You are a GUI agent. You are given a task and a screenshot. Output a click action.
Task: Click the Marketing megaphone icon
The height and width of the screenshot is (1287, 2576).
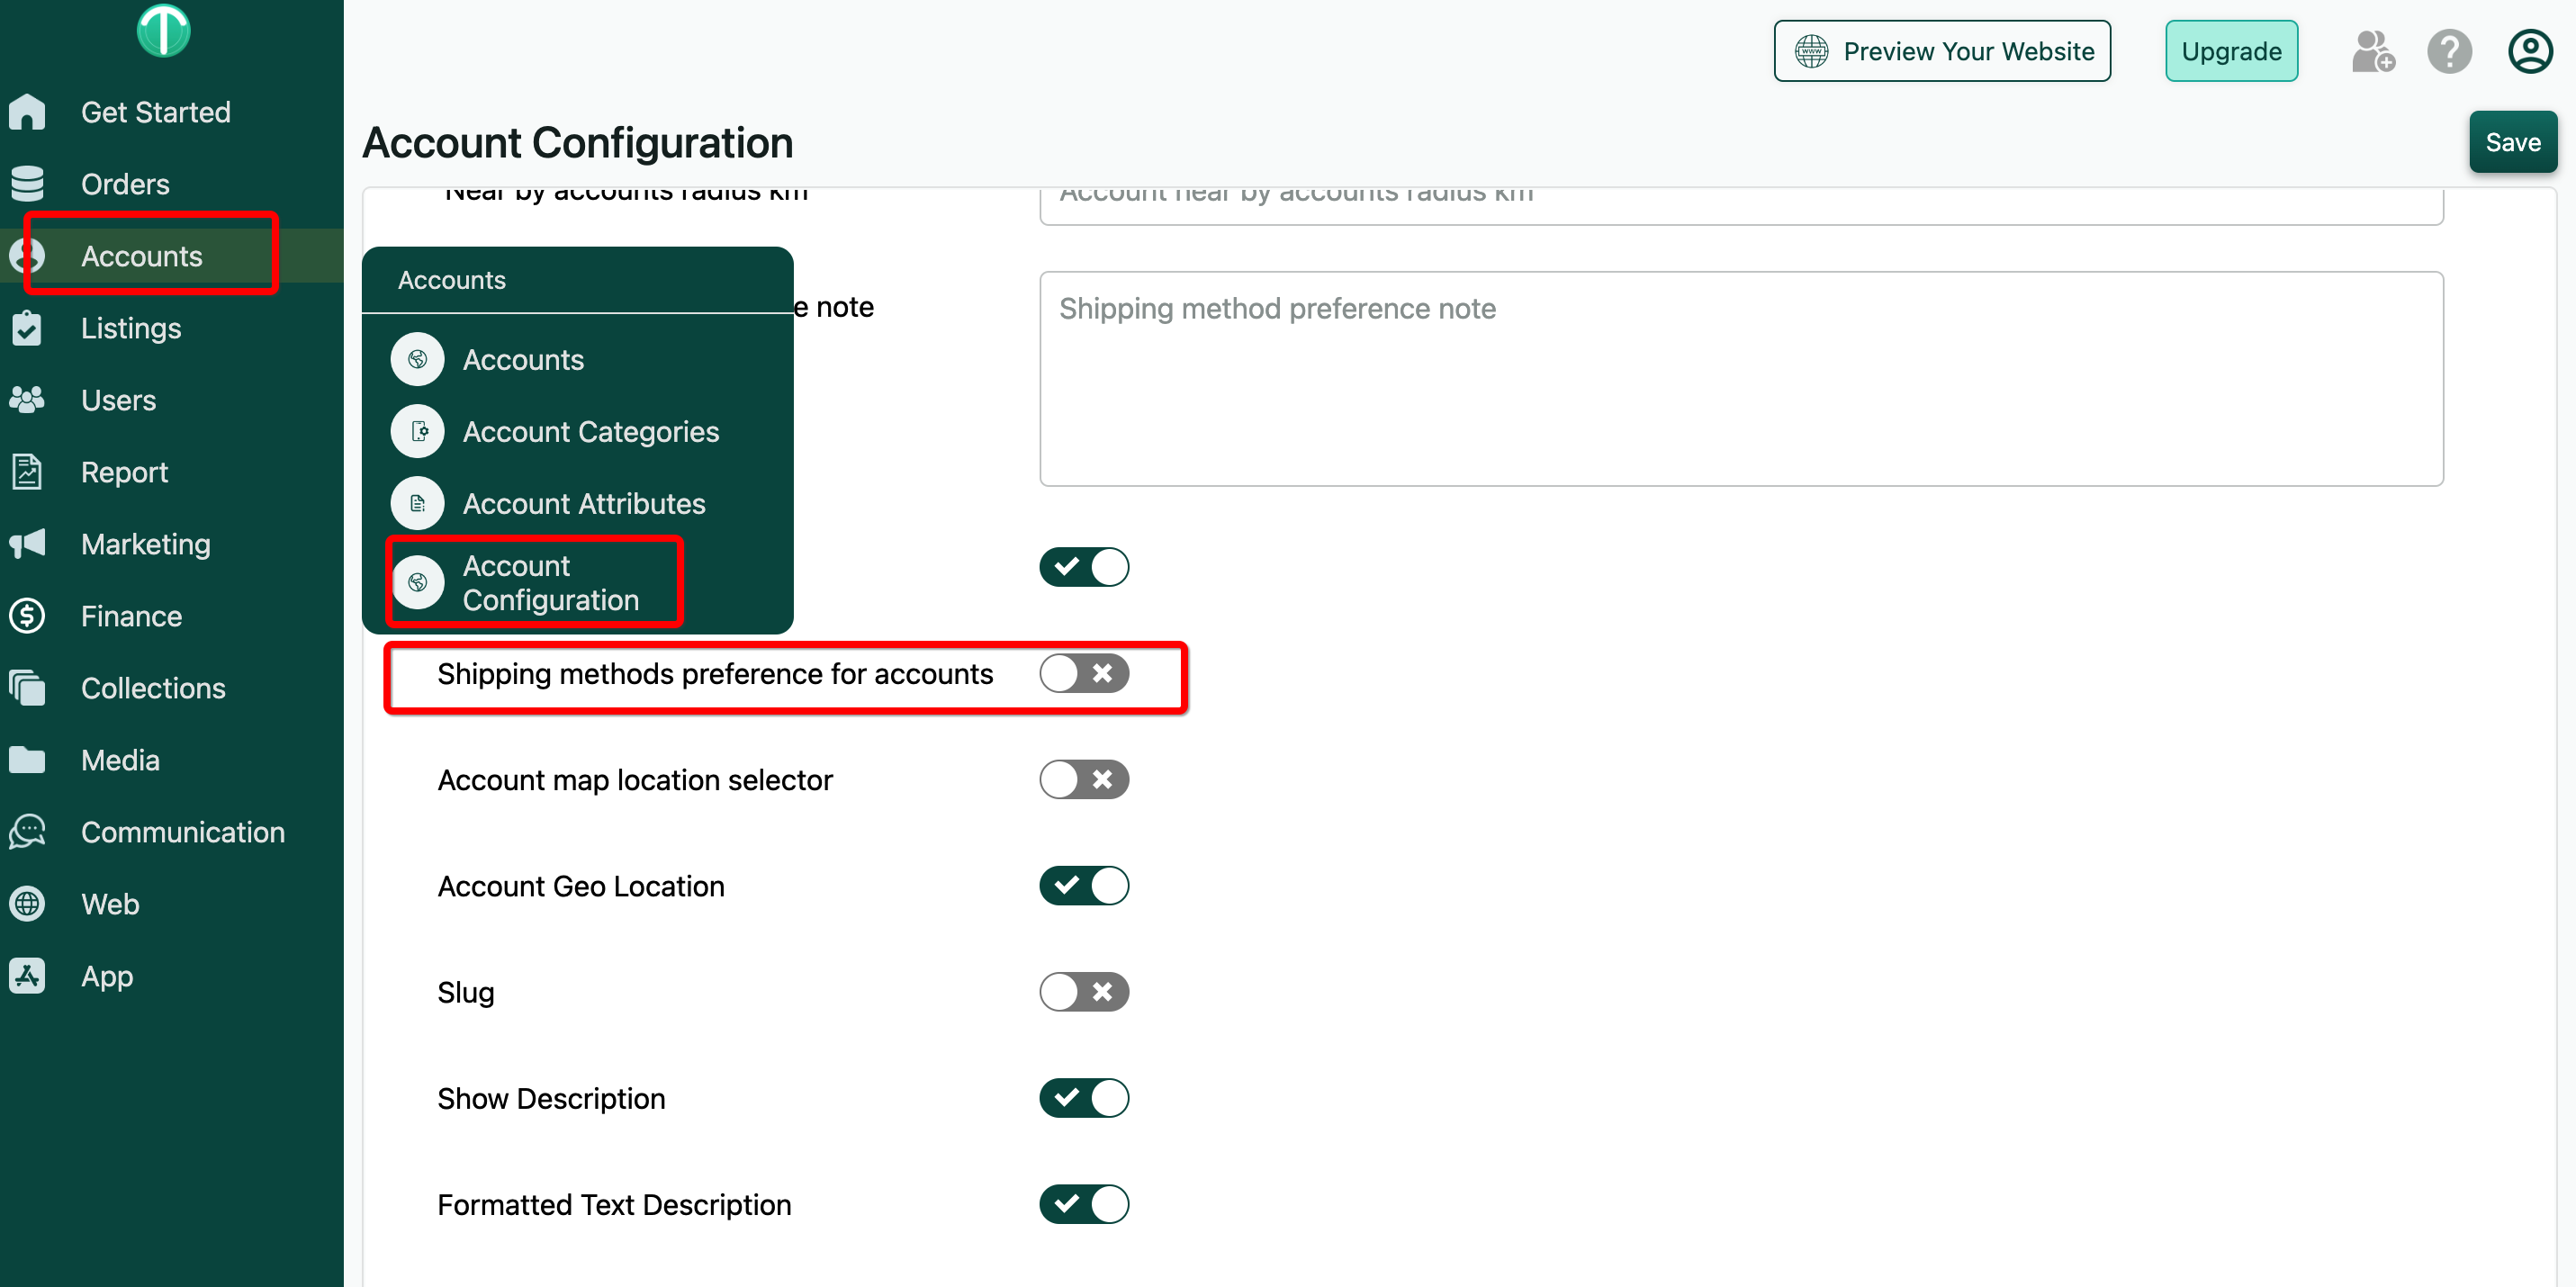(27, 544)
